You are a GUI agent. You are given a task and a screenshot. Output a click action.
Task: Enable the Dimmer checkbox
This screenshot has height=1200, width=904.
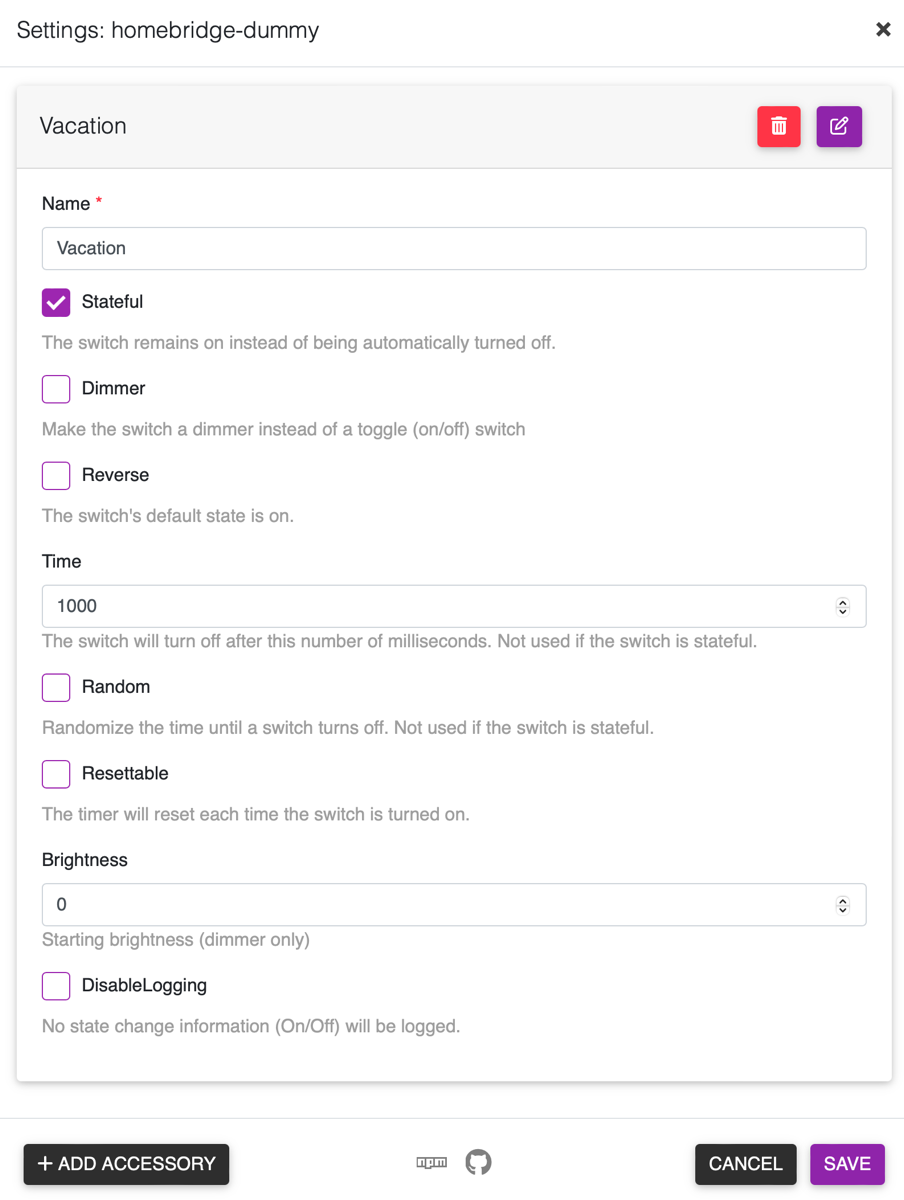tap(56, 389)
